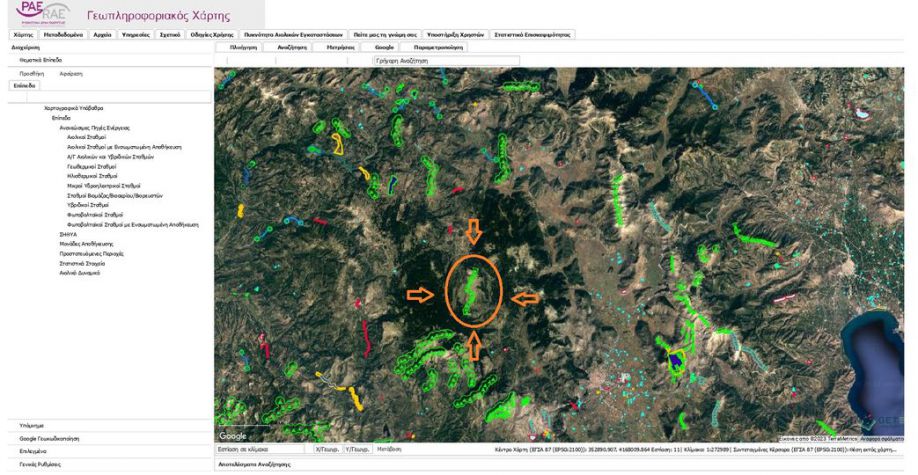The image size is (918, 475).
Task: Select the Αιολικό Δυναμικό layer
Action: [x=80, y=273]
